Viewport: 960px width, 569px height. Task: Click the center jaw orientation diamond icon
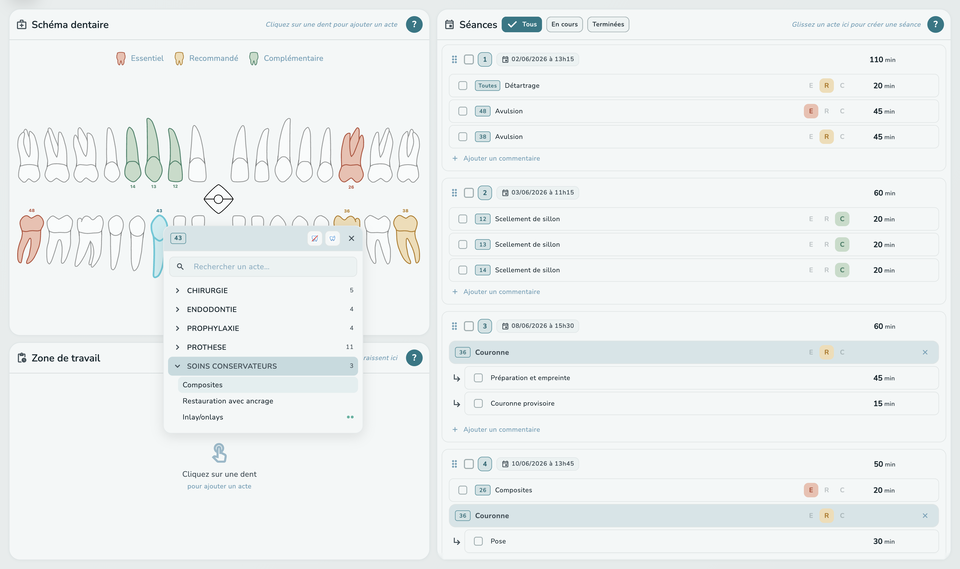219,199
